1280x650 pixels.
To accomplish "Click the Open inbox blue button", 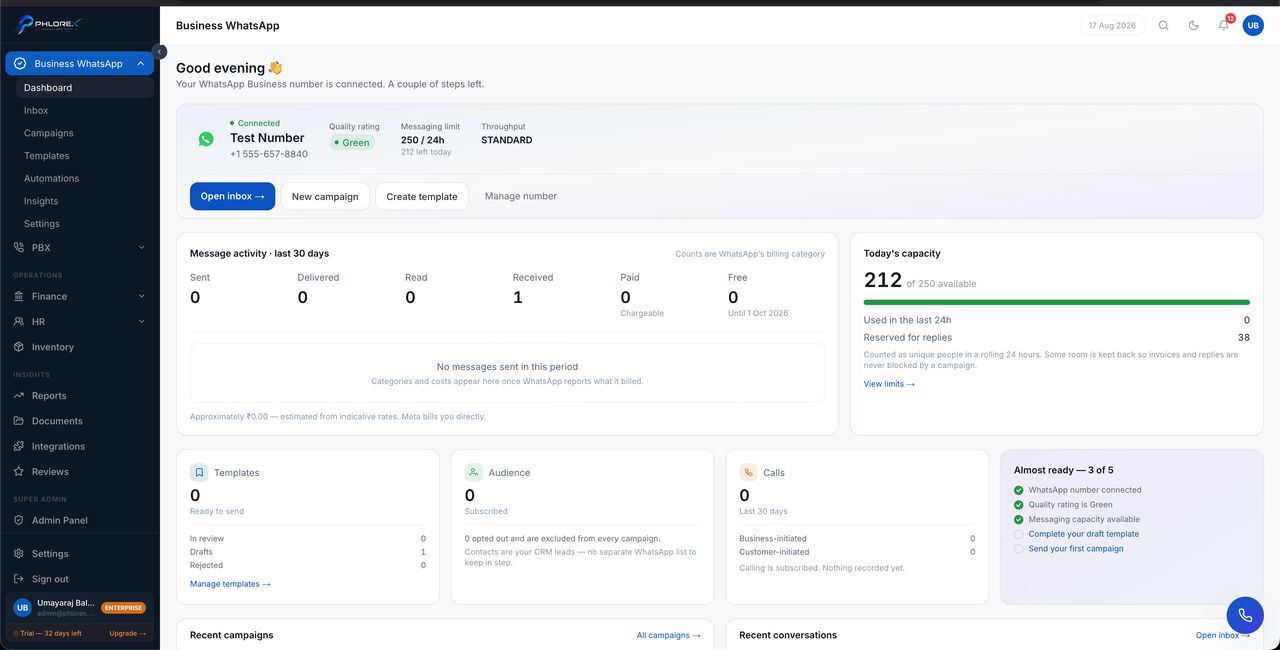I will 232,196.
